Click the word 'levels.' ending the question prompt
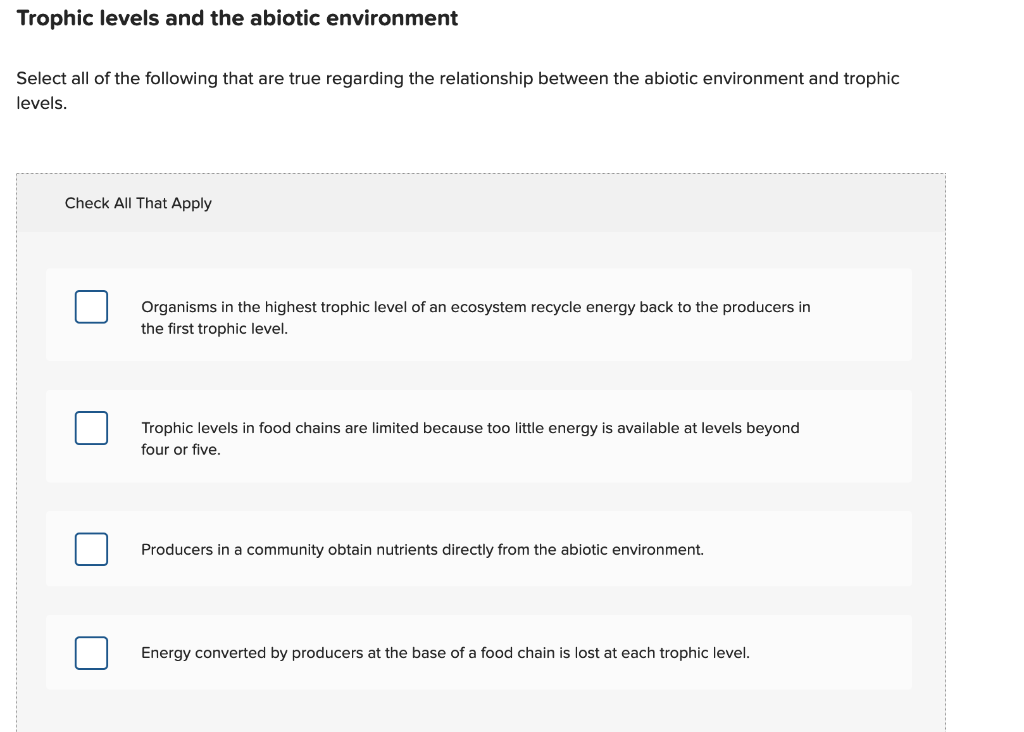Image resolution: width=1024 pixels, height=732 pixels. (42, 103)
